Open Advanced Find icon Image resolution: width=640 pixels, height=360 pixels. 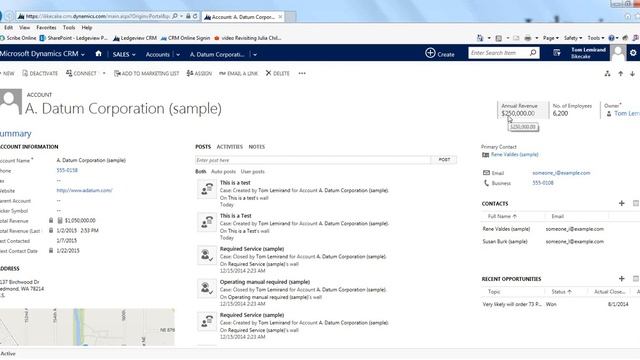[557, 53]
